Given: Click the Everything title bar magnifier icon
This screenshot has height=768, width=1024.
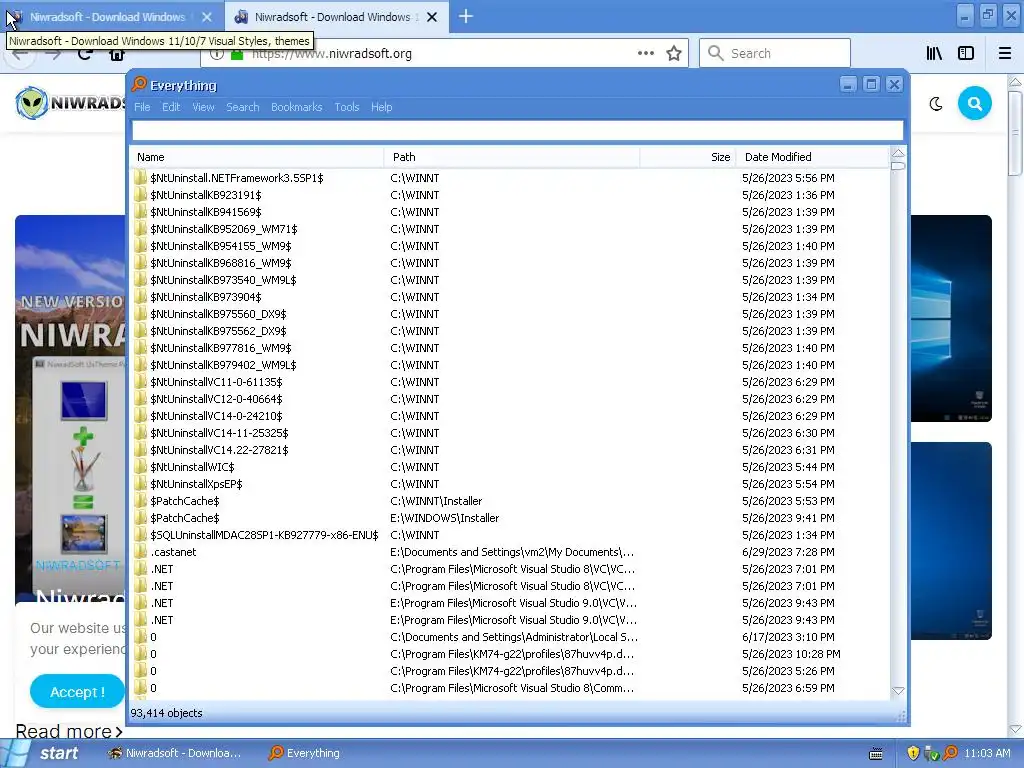Looking at the screenshot, I should (x=138, y=85).
